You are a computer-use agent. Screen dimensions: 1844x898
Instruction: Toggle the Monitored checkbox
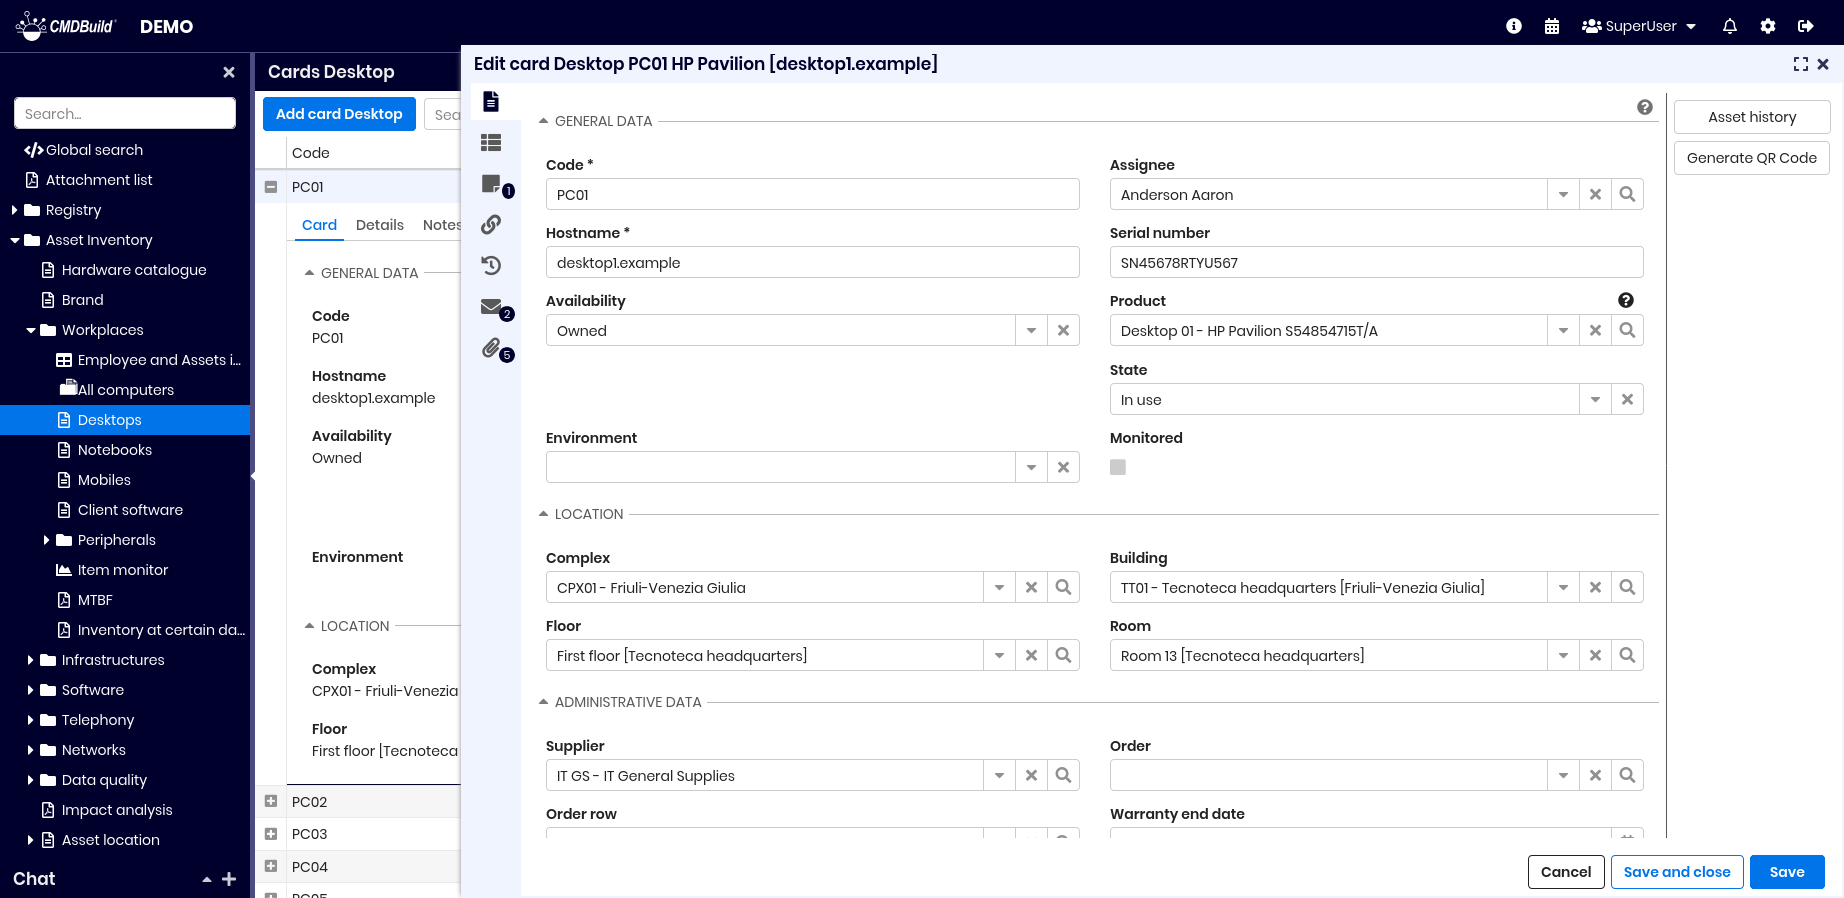tap(1118, 467)
